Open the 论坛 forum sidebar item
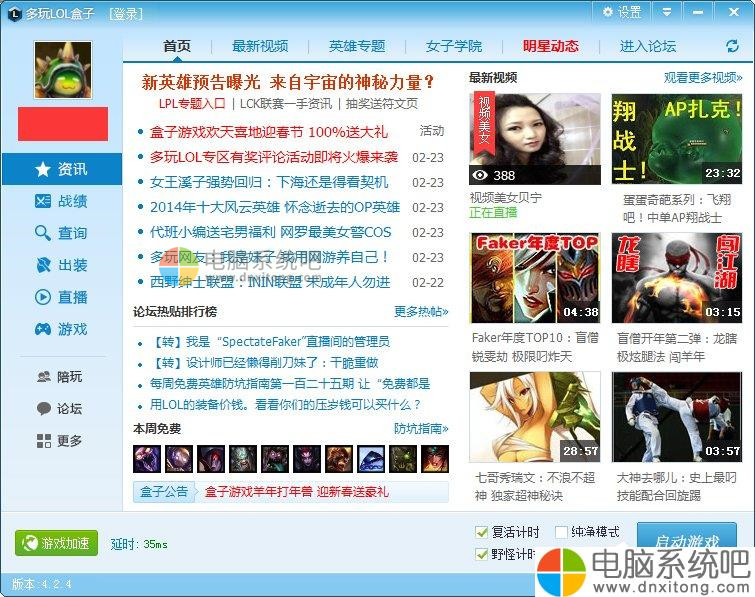The width and height of the screenshot is (755, 597). [x=60, y=409]
